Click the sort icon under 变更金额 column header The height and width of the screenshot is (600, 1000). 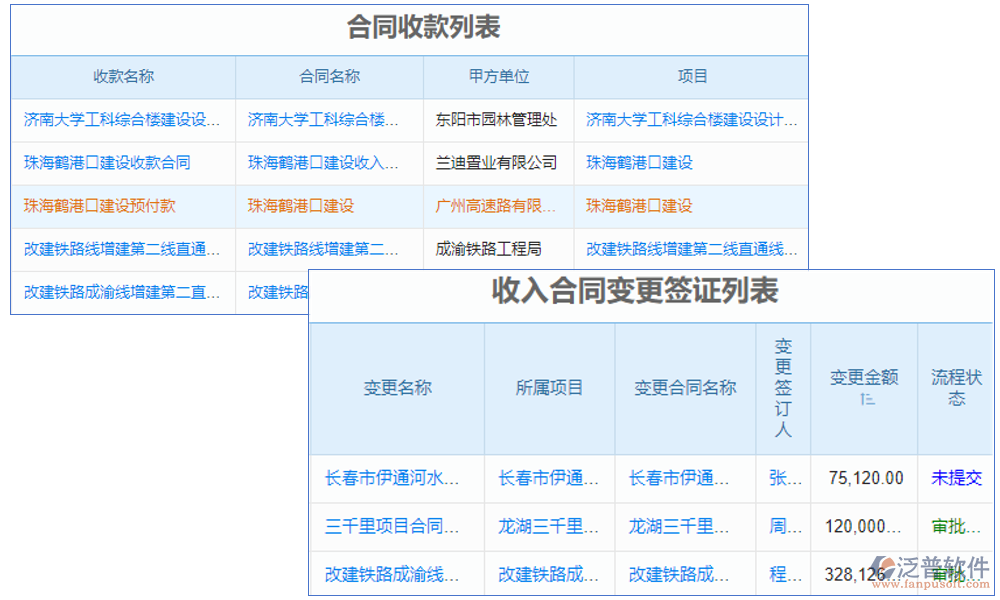coord(866,397)
